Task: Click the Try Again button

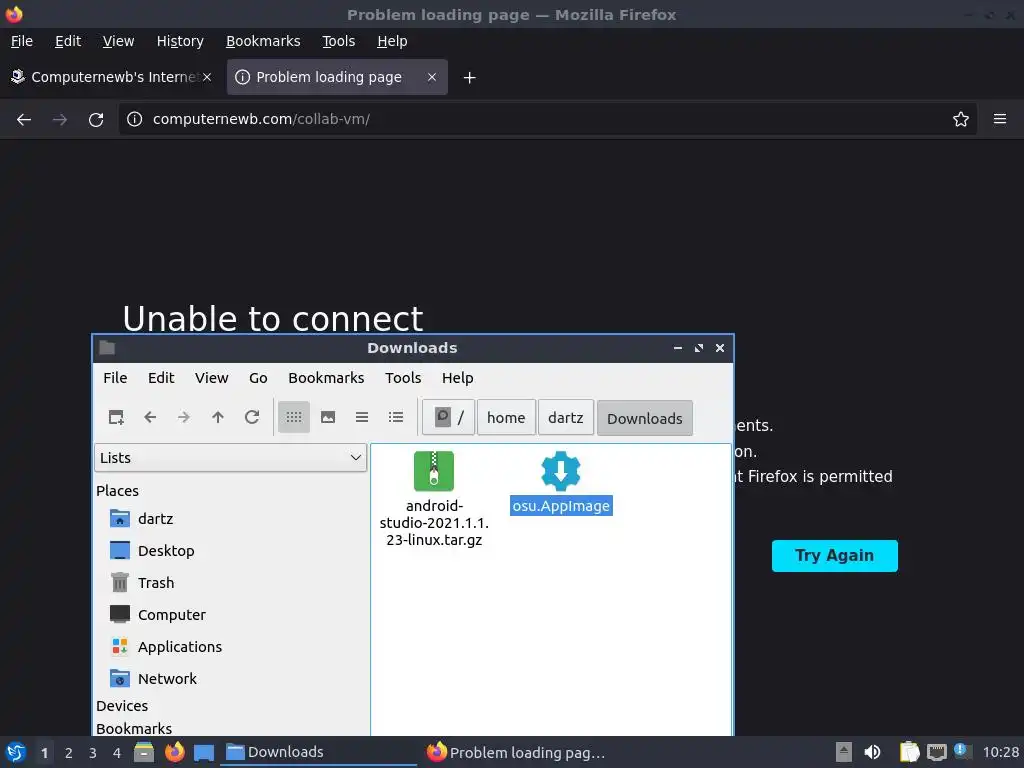Action: [x=834, y=556]
